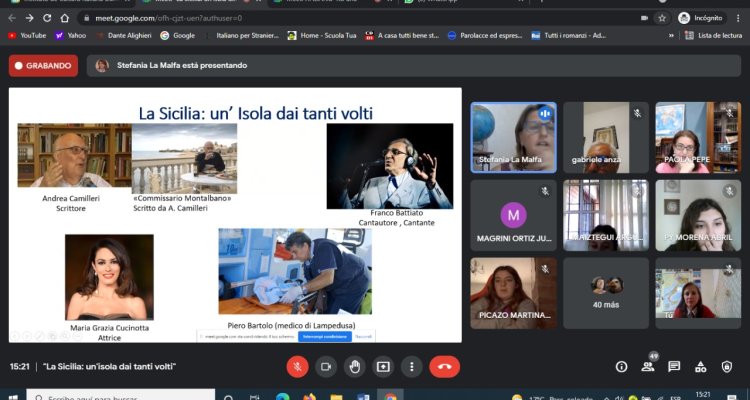Click the Andrea Camilleri photo on the slide
Screen dimensions: 750x400
point(75,155)
